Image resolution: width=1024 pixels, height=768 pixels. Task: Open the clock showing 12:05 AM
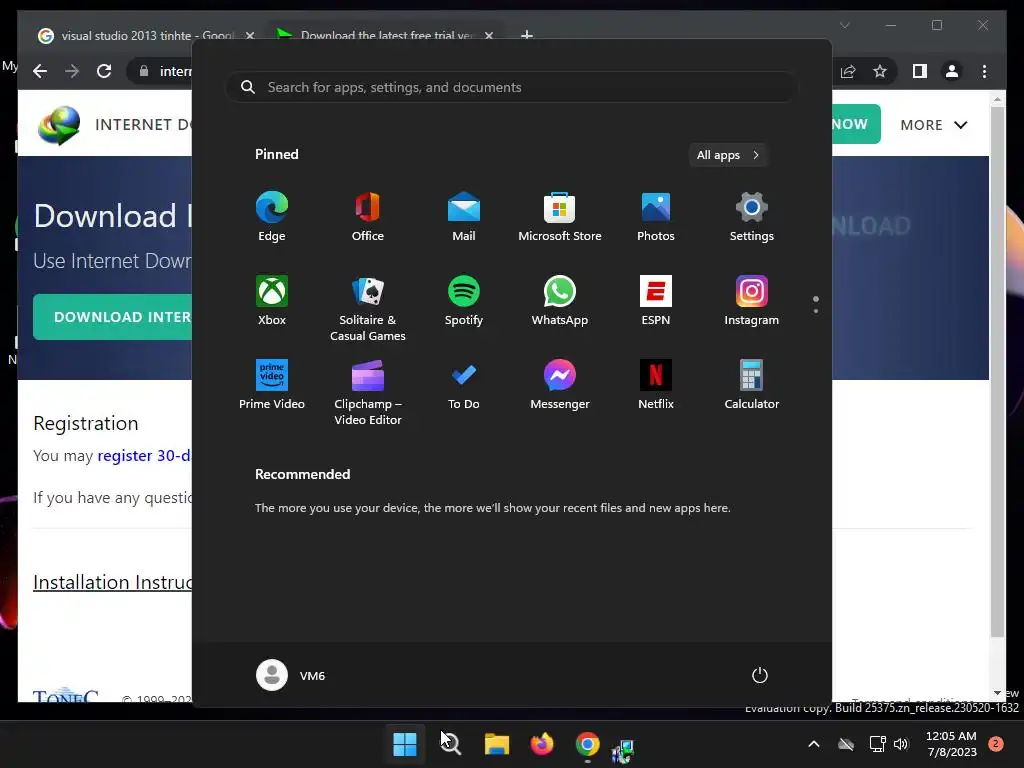point(952,744)
